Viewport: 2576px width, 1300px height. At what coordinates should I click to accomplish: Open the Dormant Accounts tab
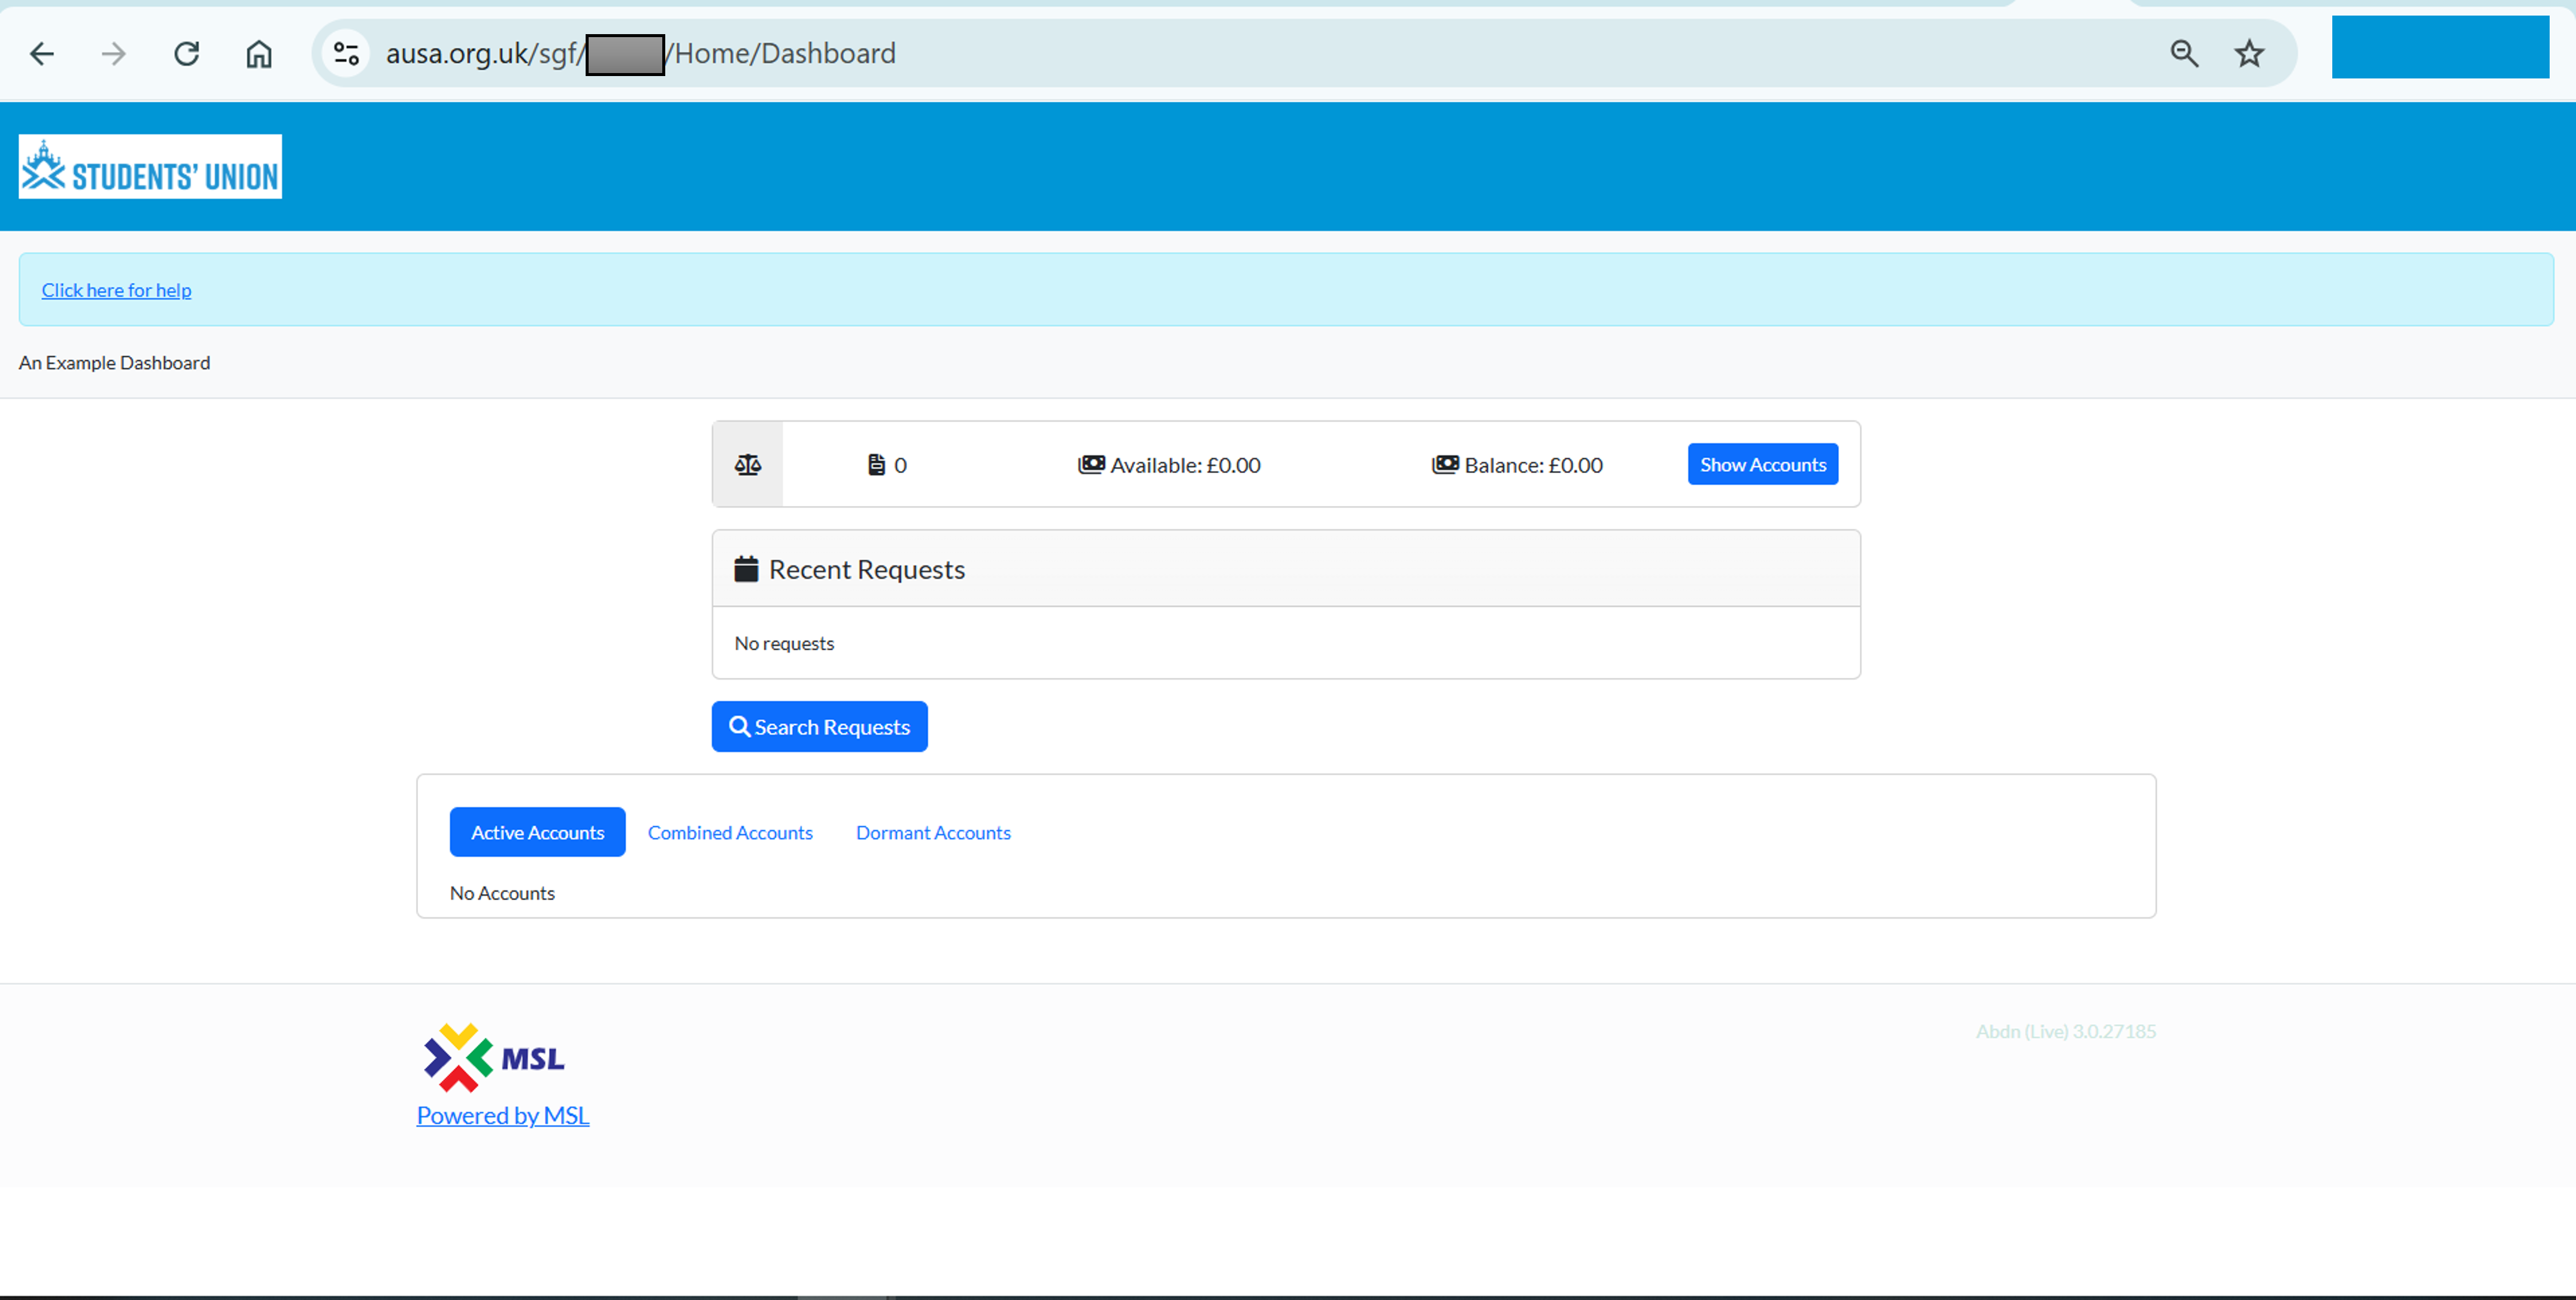click(933, 833)
